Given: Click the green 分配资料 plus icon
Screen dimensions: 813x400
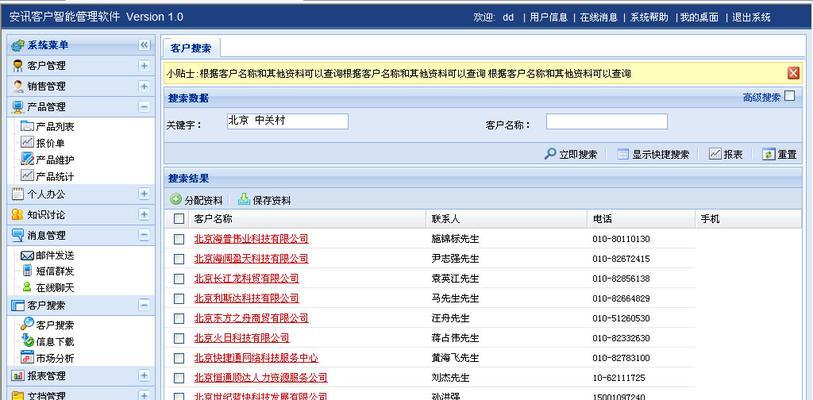Looking at the screenshot, I should coord(176,199).
